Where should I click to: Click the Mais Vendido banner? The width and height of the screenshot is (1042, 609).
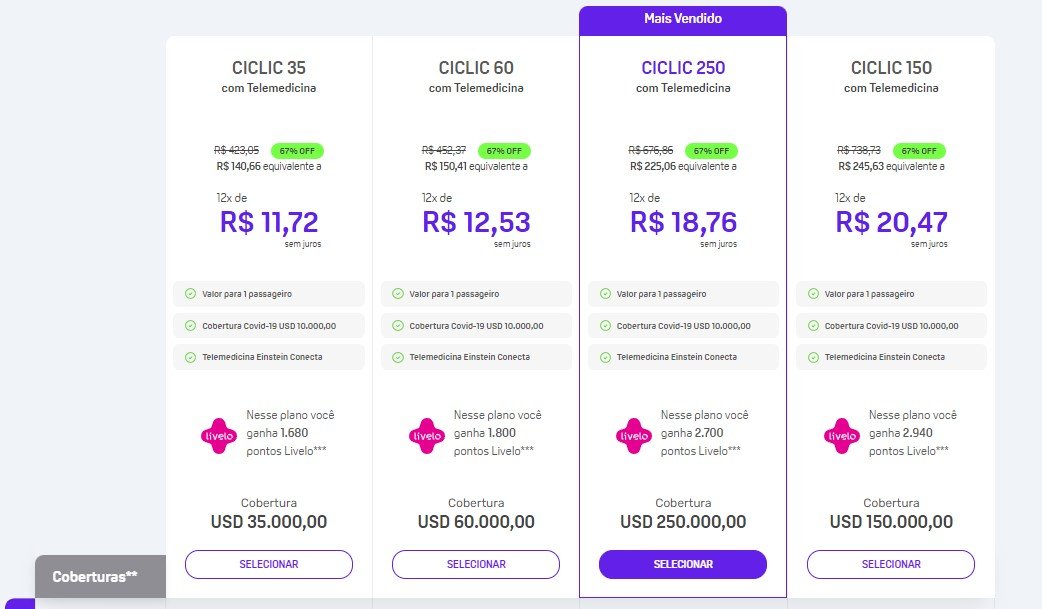click(x=682, y=20)
